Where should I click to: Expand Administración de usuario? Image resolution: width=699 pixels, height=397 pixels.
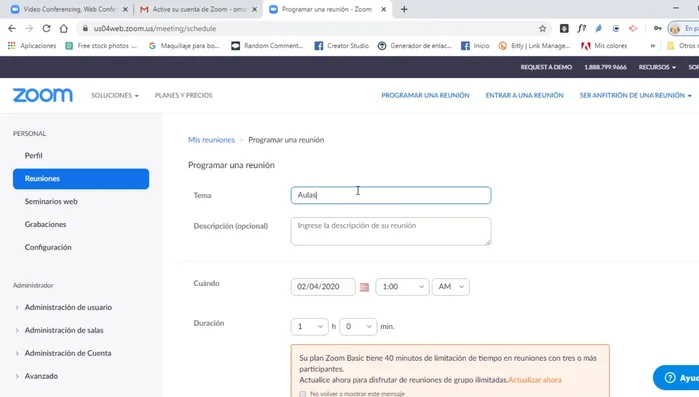click(x=68, y=307)
